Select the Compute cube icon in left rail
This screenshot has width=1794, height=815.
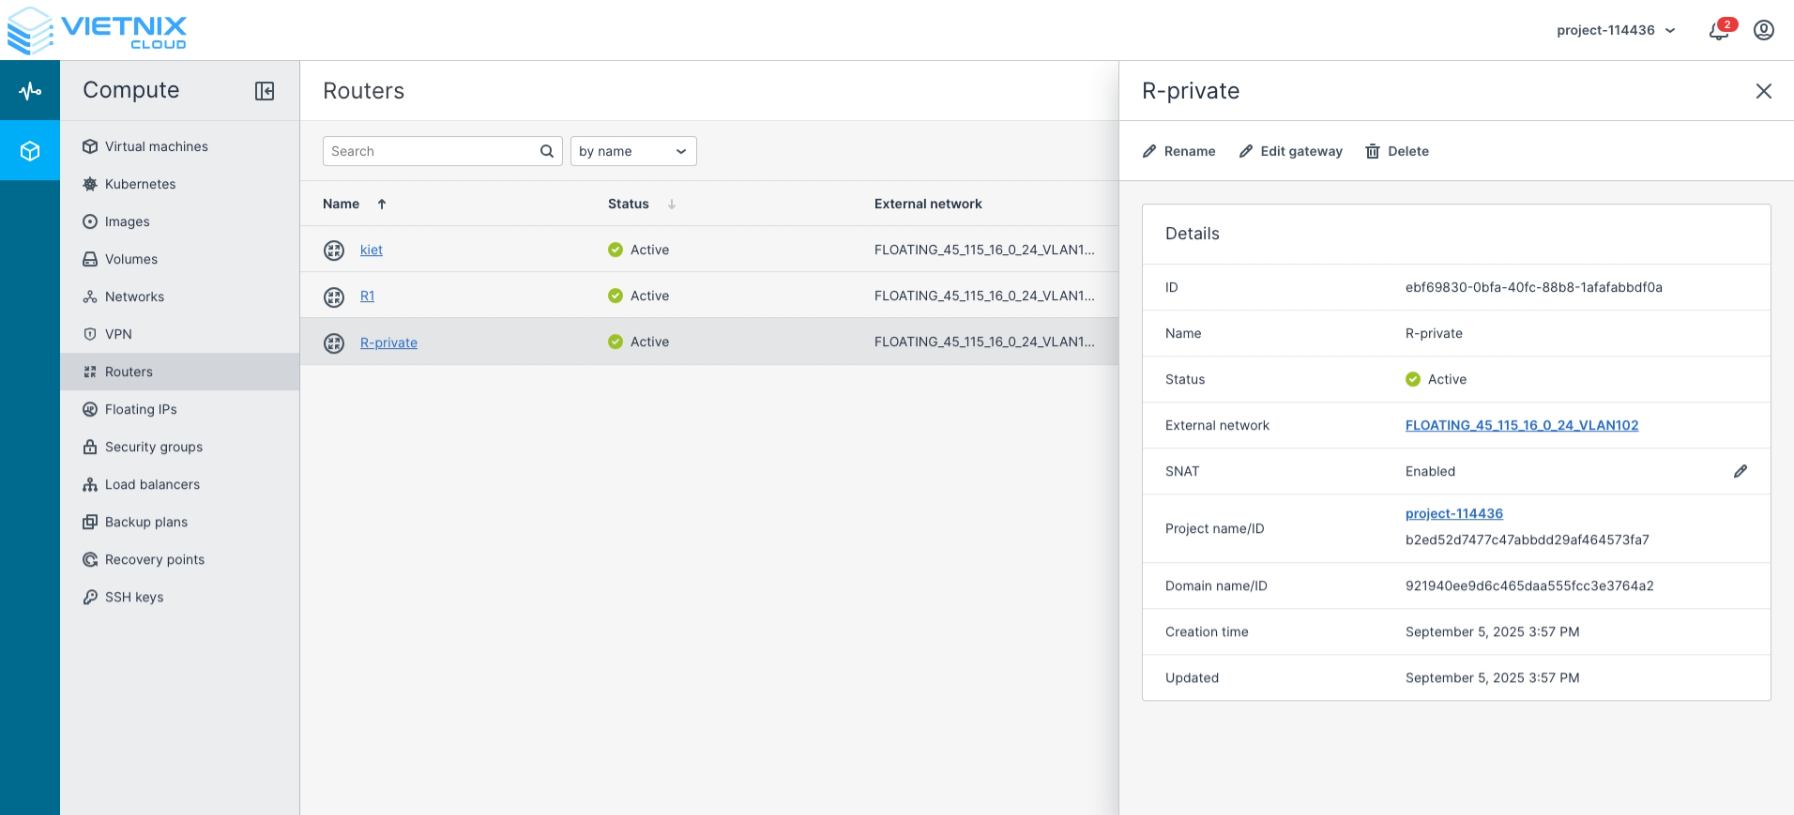click(30, 151)
